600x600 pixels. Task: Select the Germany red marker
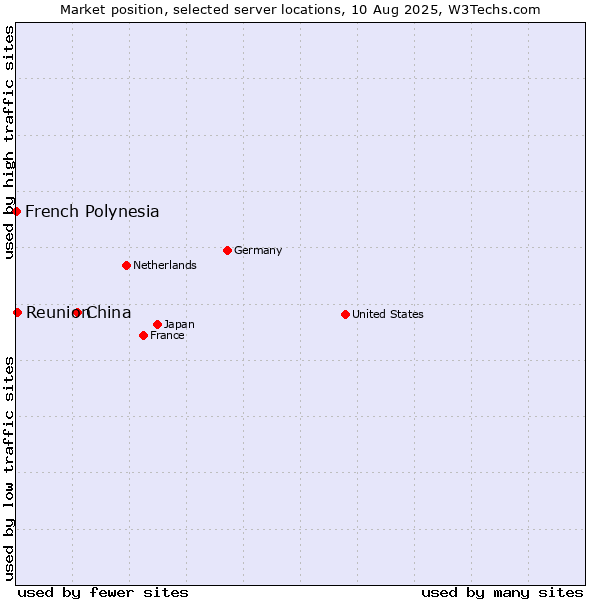pos(227,251)
